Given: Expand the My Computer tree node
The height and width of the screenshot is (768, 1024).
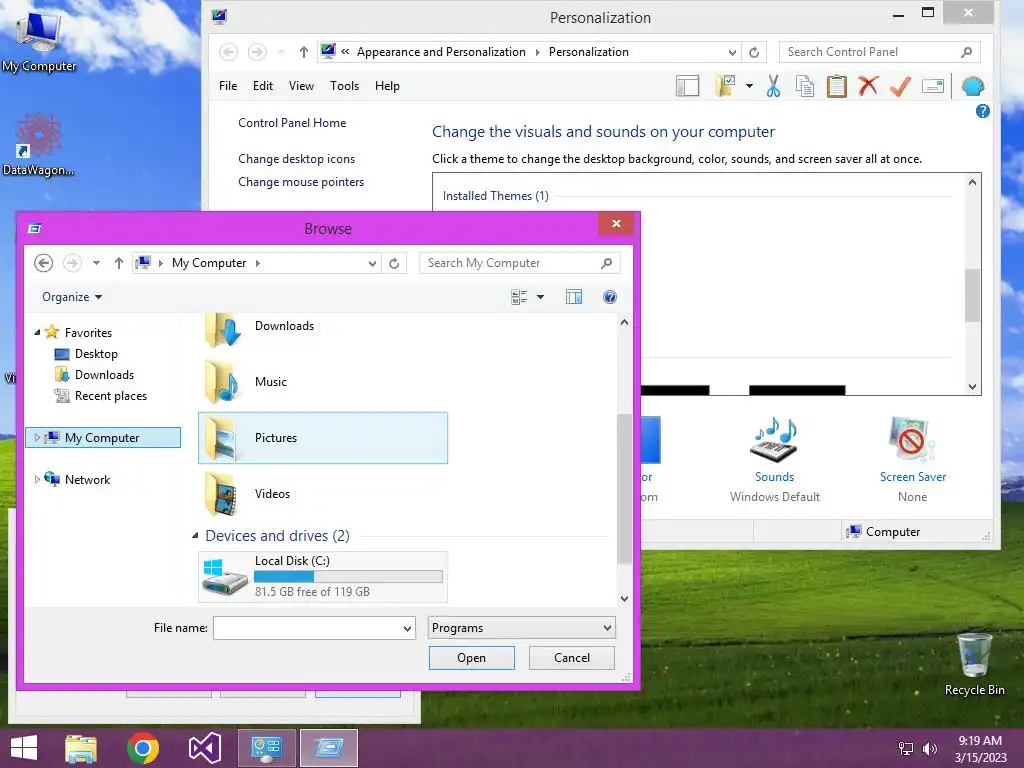Looking at the screenshot, I should [x=37, y=438].
